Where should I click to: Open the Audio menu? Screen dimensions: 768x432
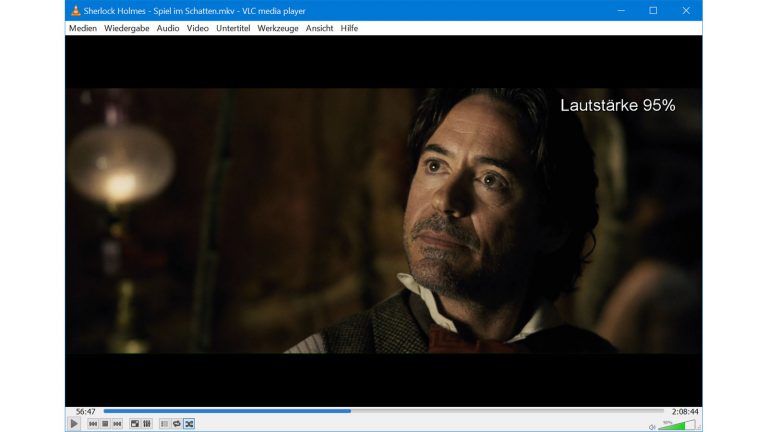(168, 28)
